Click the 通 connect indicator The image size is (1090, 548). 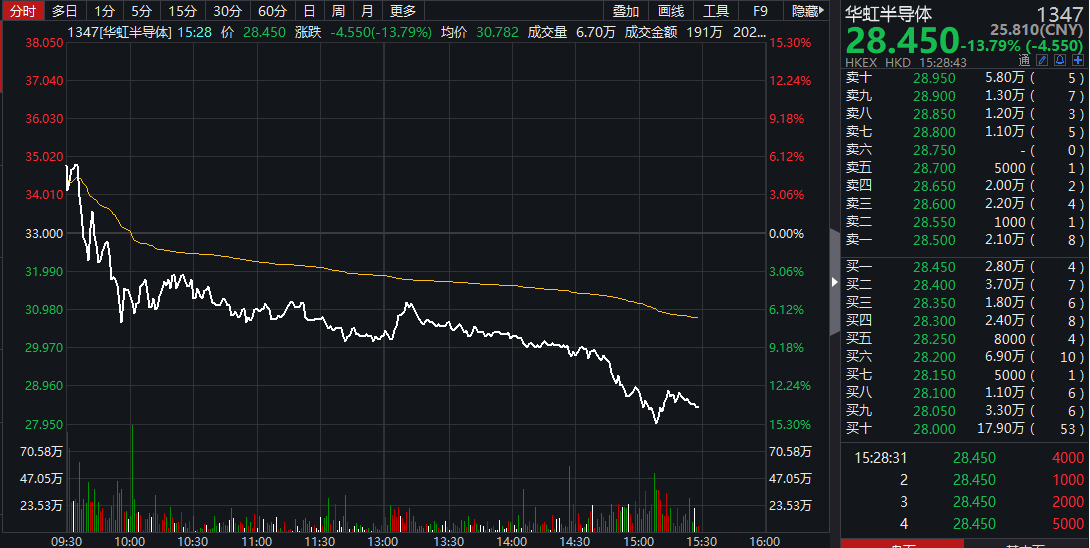(x=1024, y=61)
